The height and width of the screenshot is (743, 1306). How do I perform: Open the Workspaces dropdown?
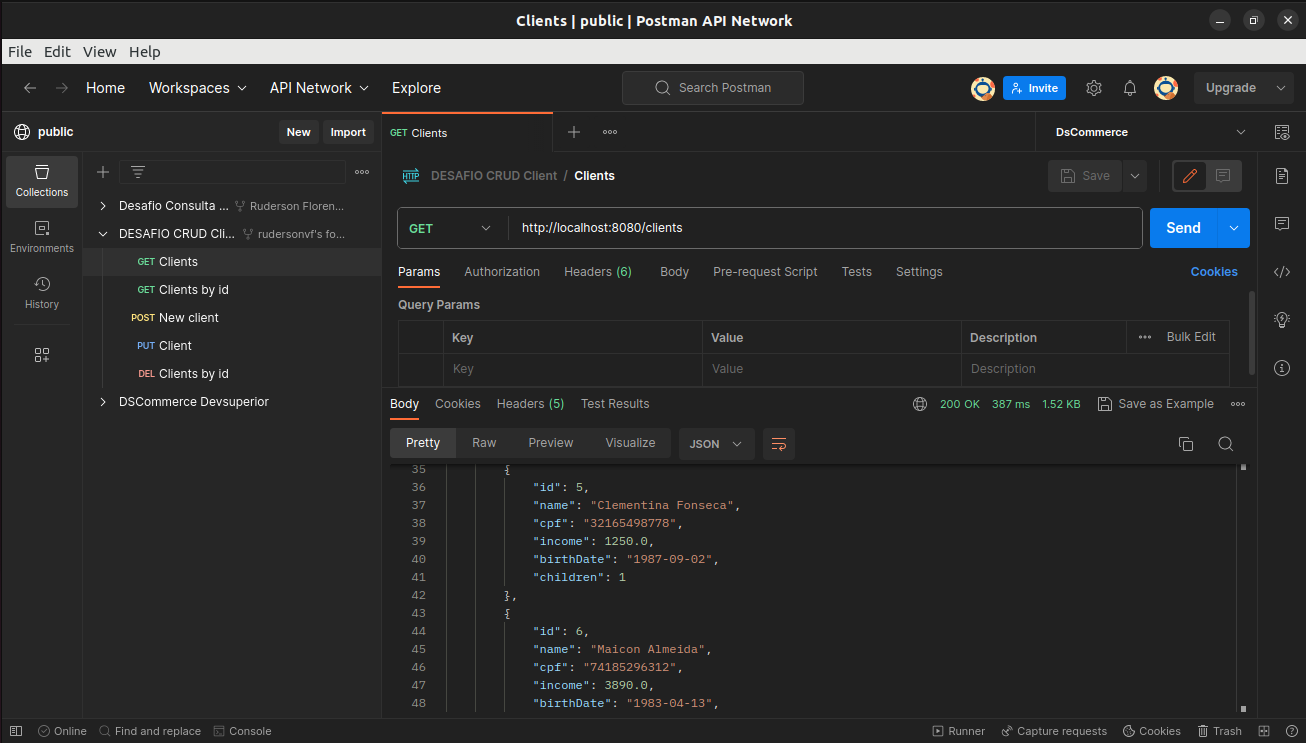(x=197, y=88)
